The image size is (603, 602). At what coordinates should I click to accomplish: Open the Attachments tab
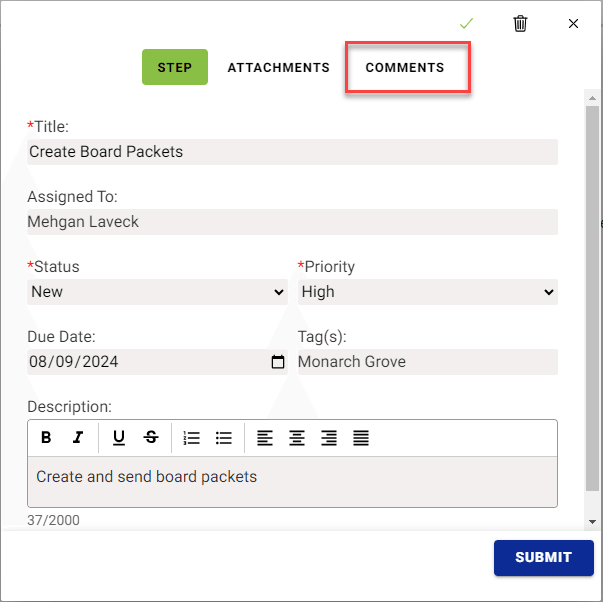pos(278,67)
